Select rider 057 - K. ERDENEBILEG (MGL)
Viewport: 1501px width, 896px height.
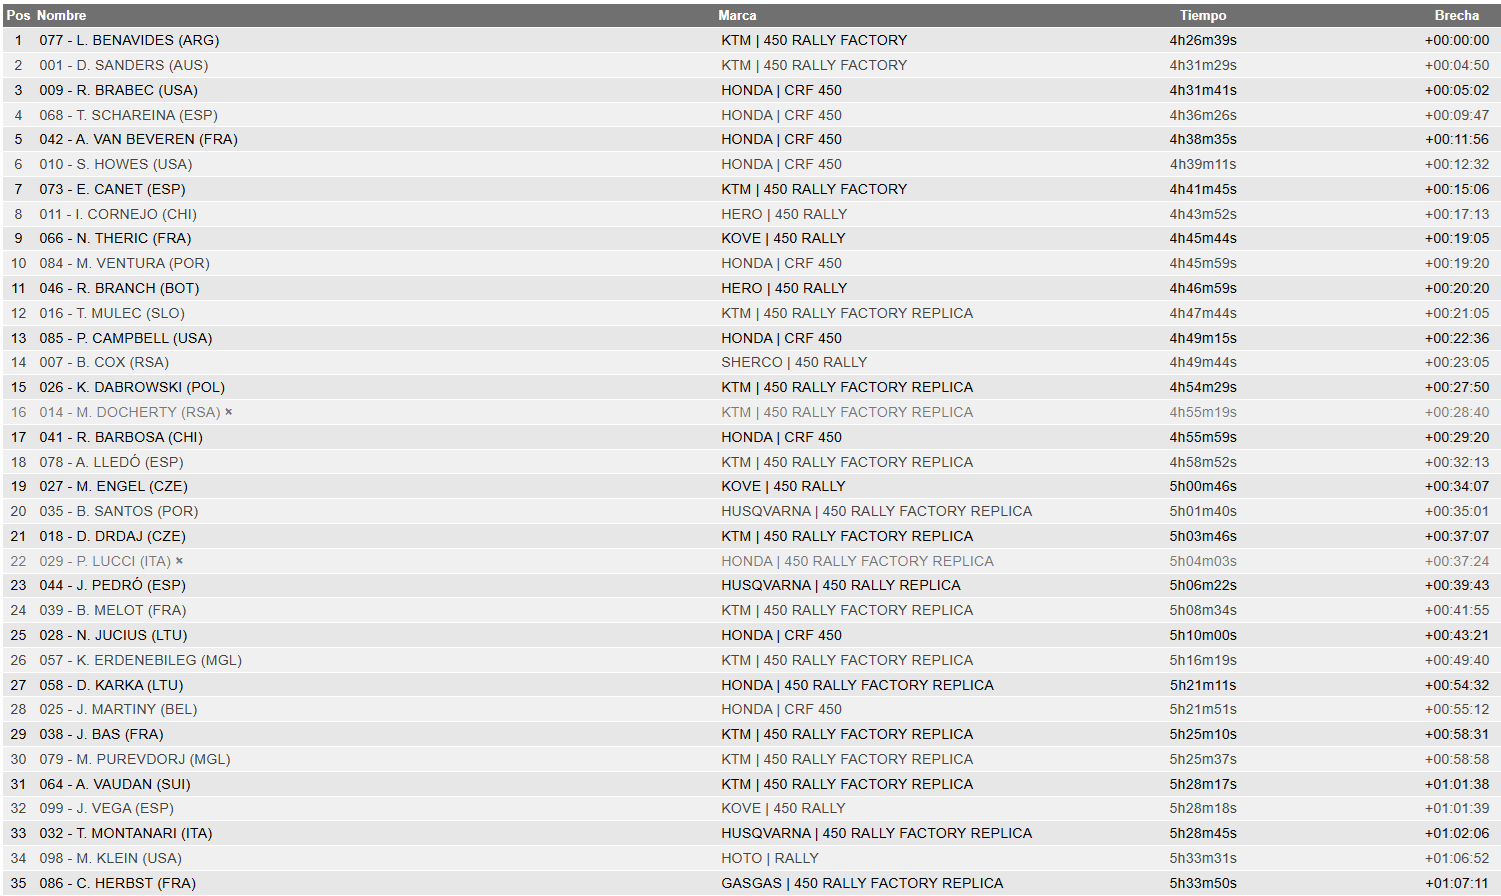(141, 660)
